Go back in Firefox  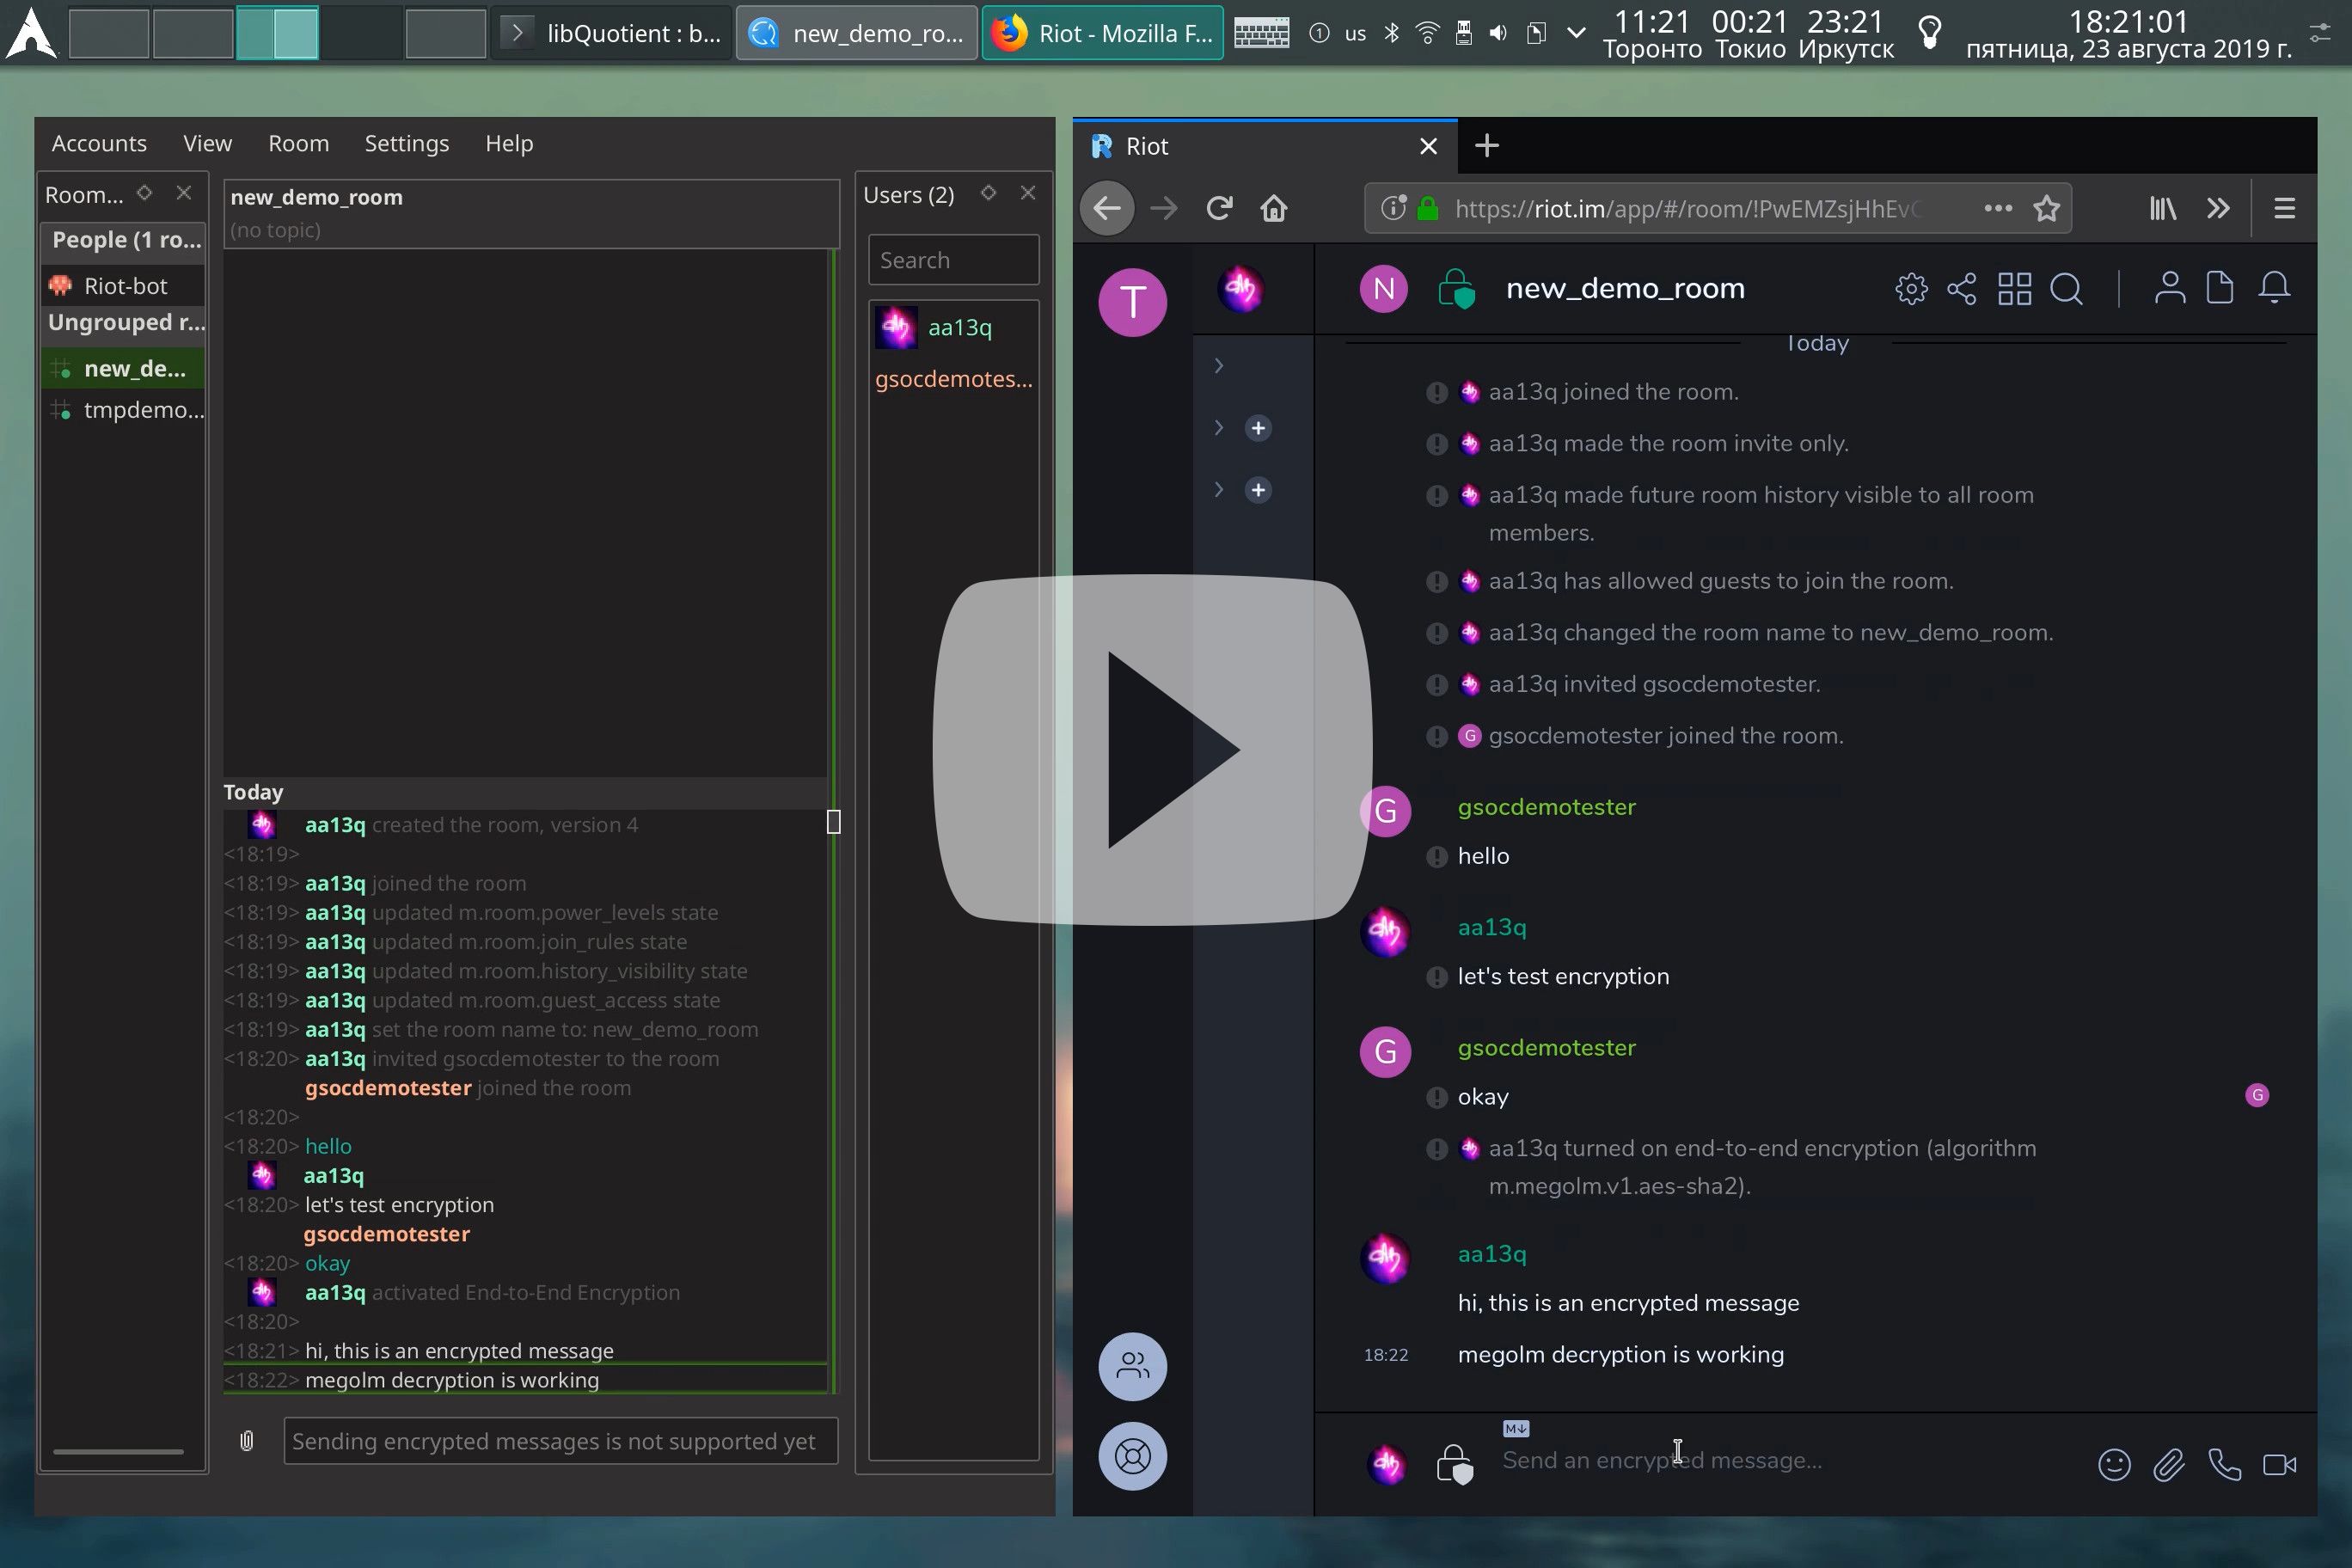1107,208
